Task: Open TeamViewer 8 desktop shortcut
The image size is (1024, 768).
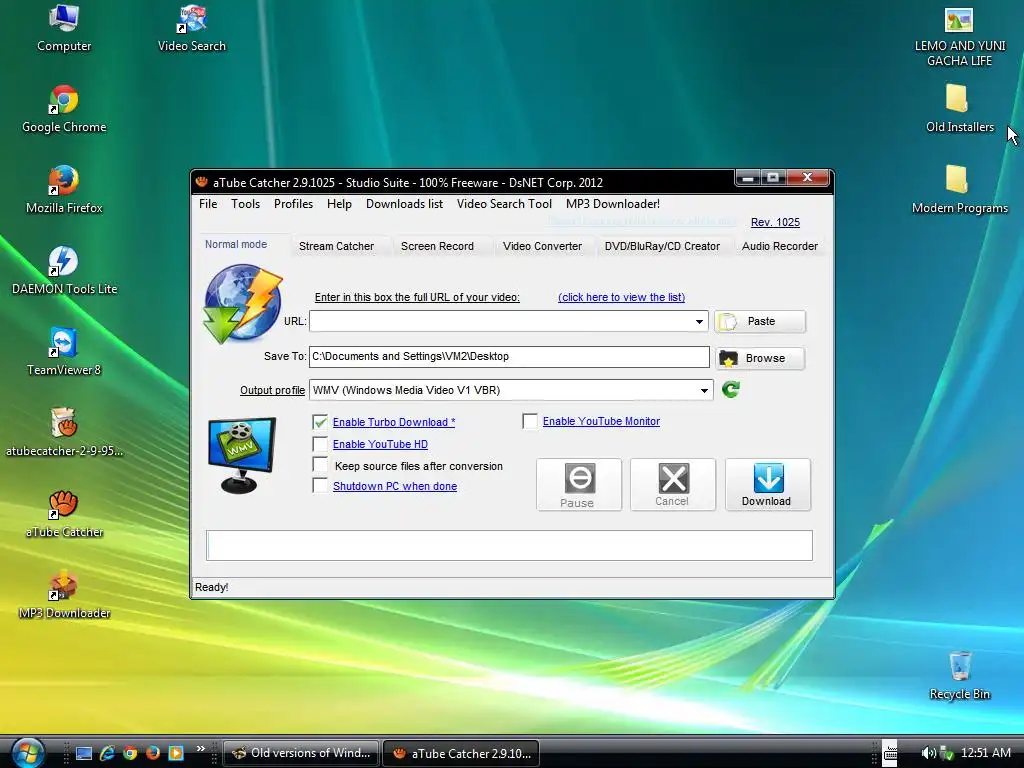Action: (64, 352)
